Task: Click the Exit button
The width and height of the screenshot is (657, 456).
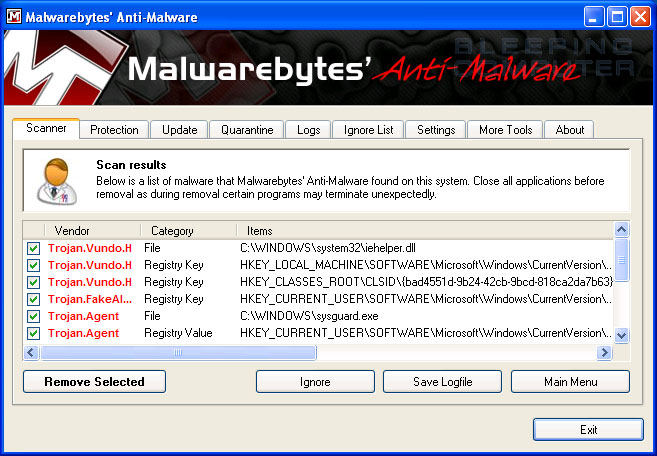Action: [x=588, y=430]
